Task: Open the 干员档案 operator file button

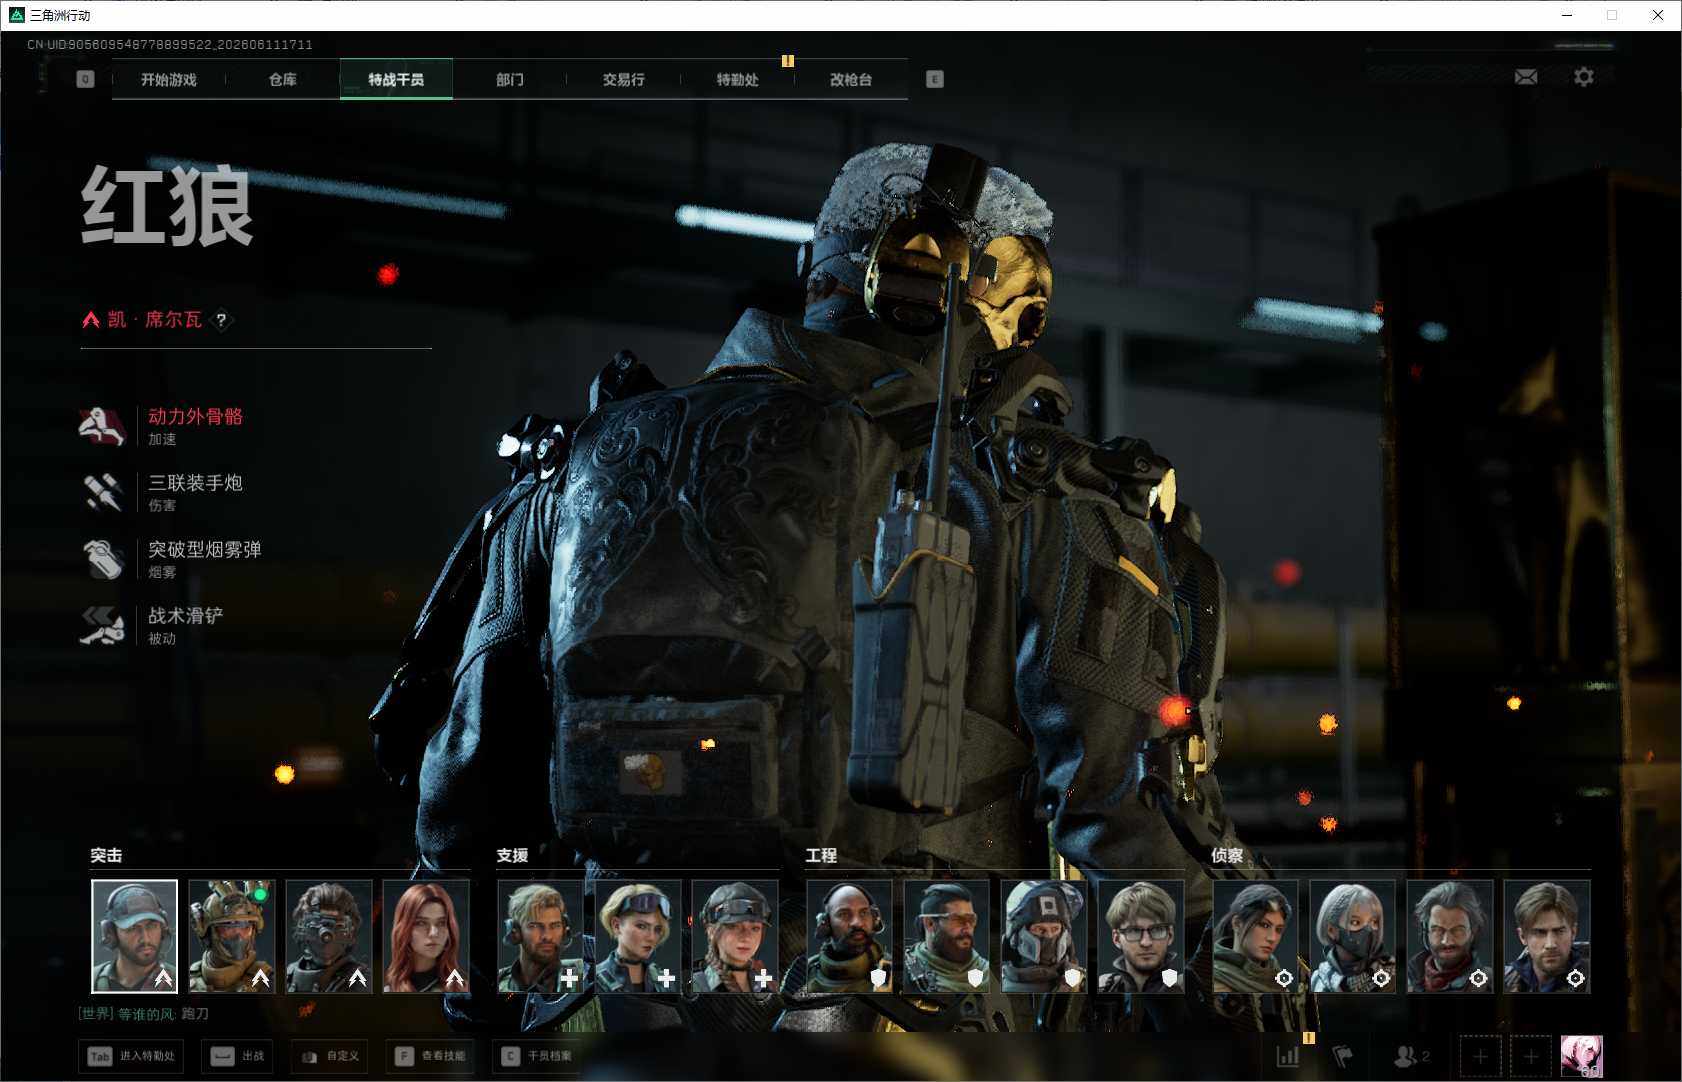Action: (x=538, y=1056)
